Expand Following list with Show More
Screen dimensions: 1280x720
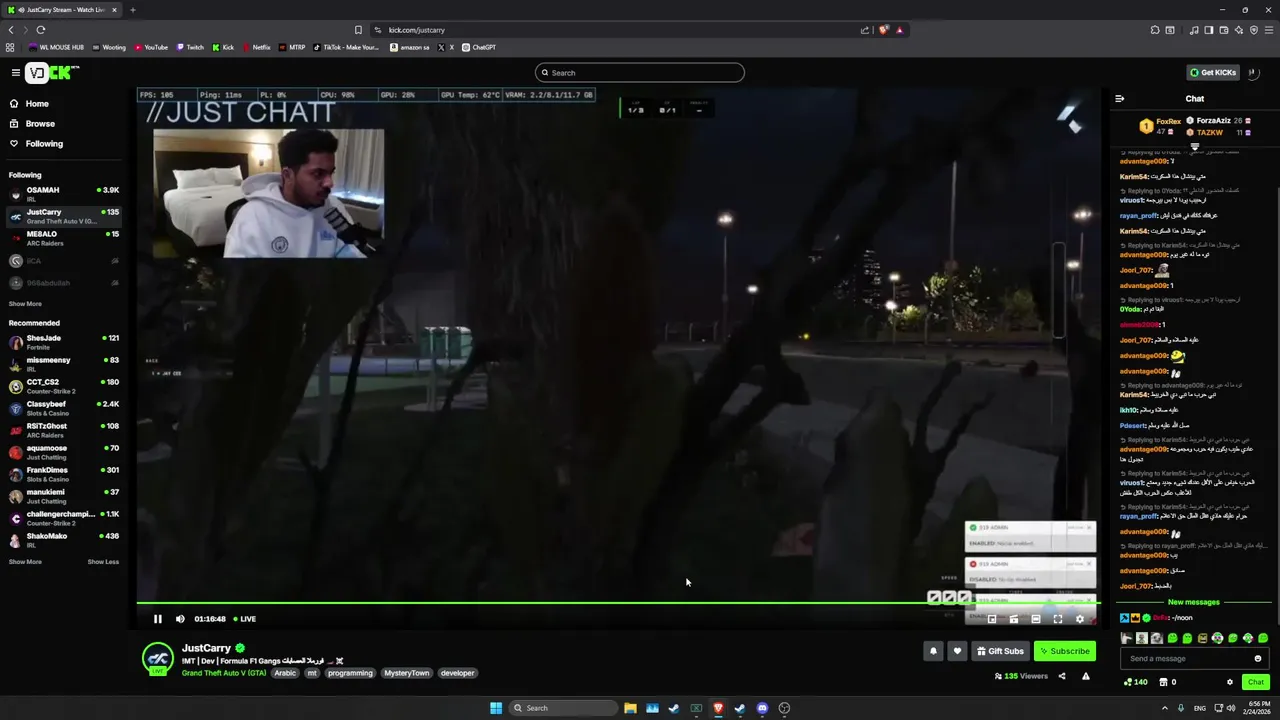tap(25, 304)
